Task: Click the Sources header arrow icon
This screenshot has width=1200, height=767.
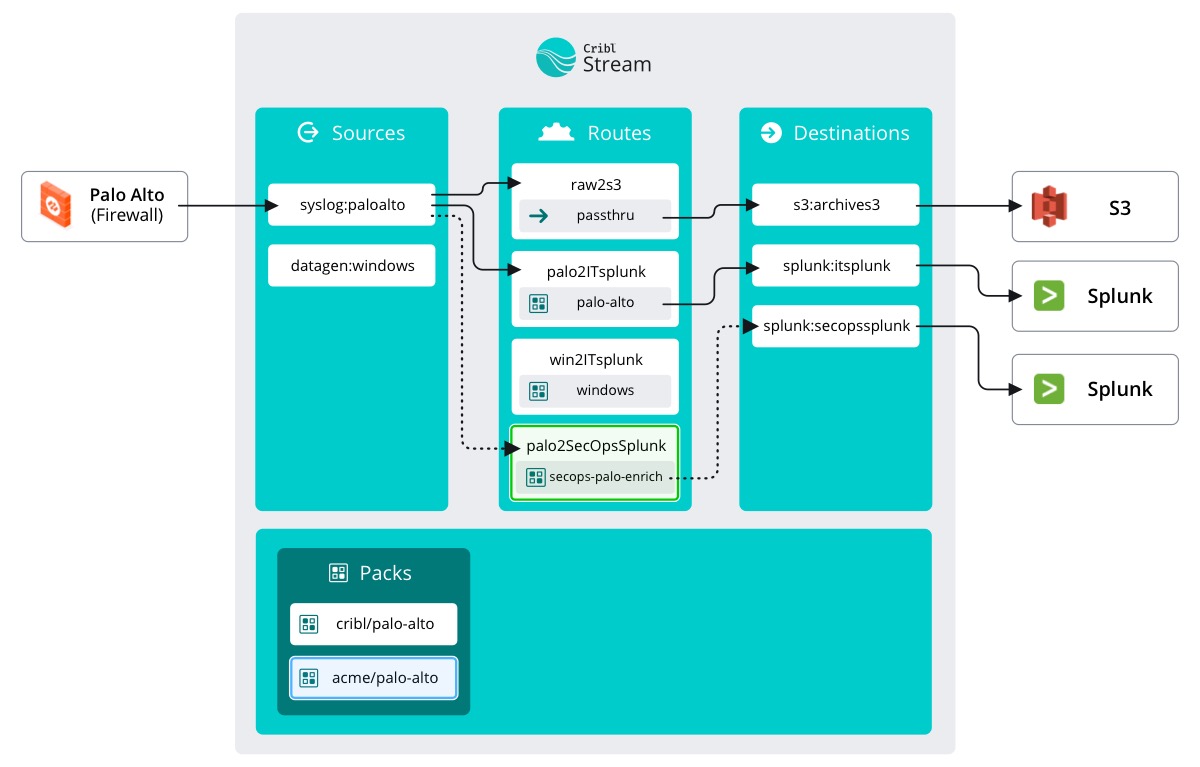Action: pyautogui.click(x=308, y=133)
